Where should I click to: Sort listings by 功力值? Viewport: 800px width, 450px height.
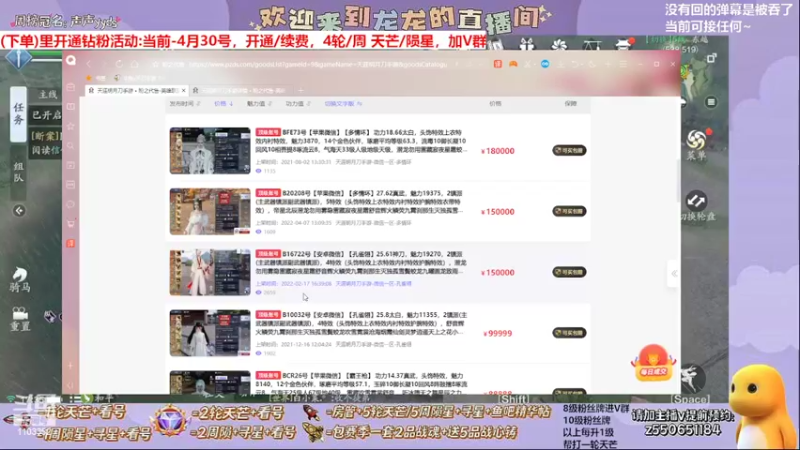[x=297, y=104]
